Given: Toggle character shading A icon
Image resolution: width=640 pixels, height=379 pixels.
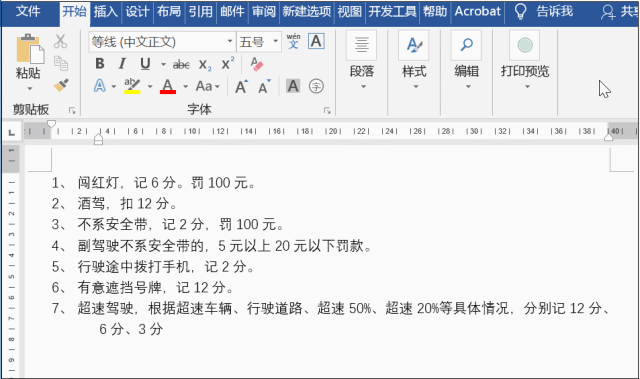Looking at the screenshot, I should 293,86.
